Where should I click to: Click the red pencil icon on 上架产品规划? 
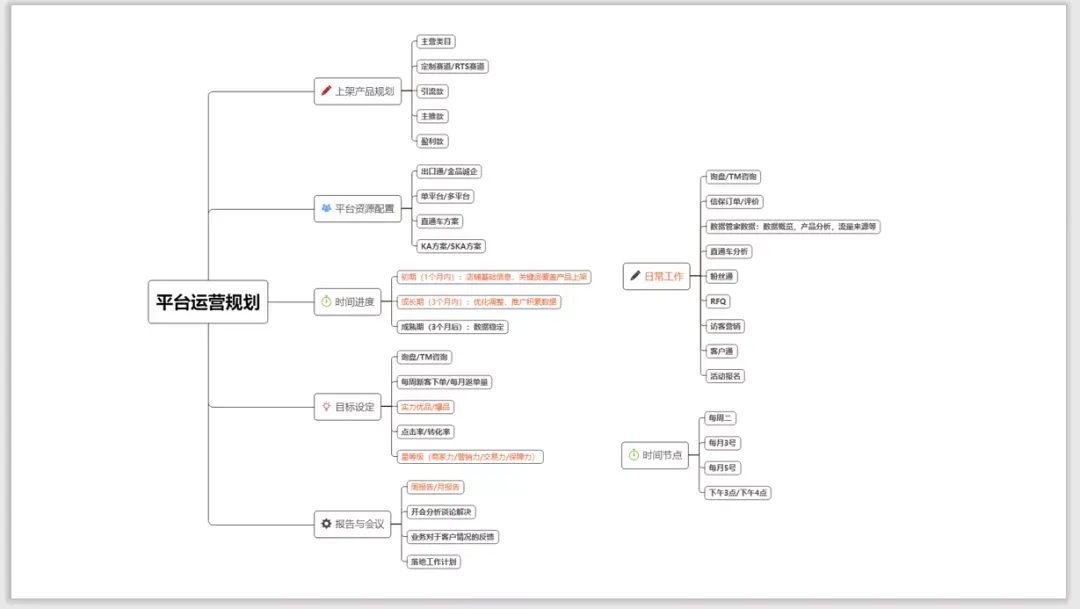click(326, 90)
